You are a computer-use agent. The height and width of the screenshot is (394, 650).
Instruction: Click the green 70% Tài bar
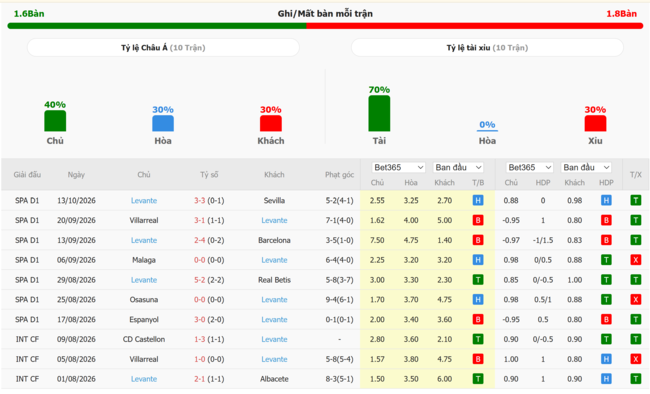(x=379, y=113)
